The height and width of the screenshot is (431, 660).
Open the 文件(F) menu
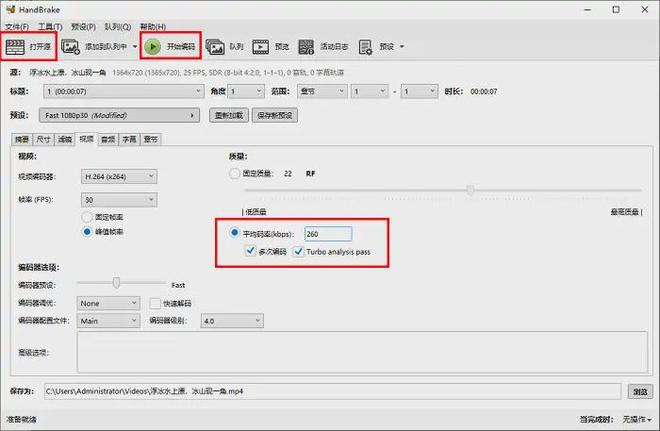tap(17, 27)
